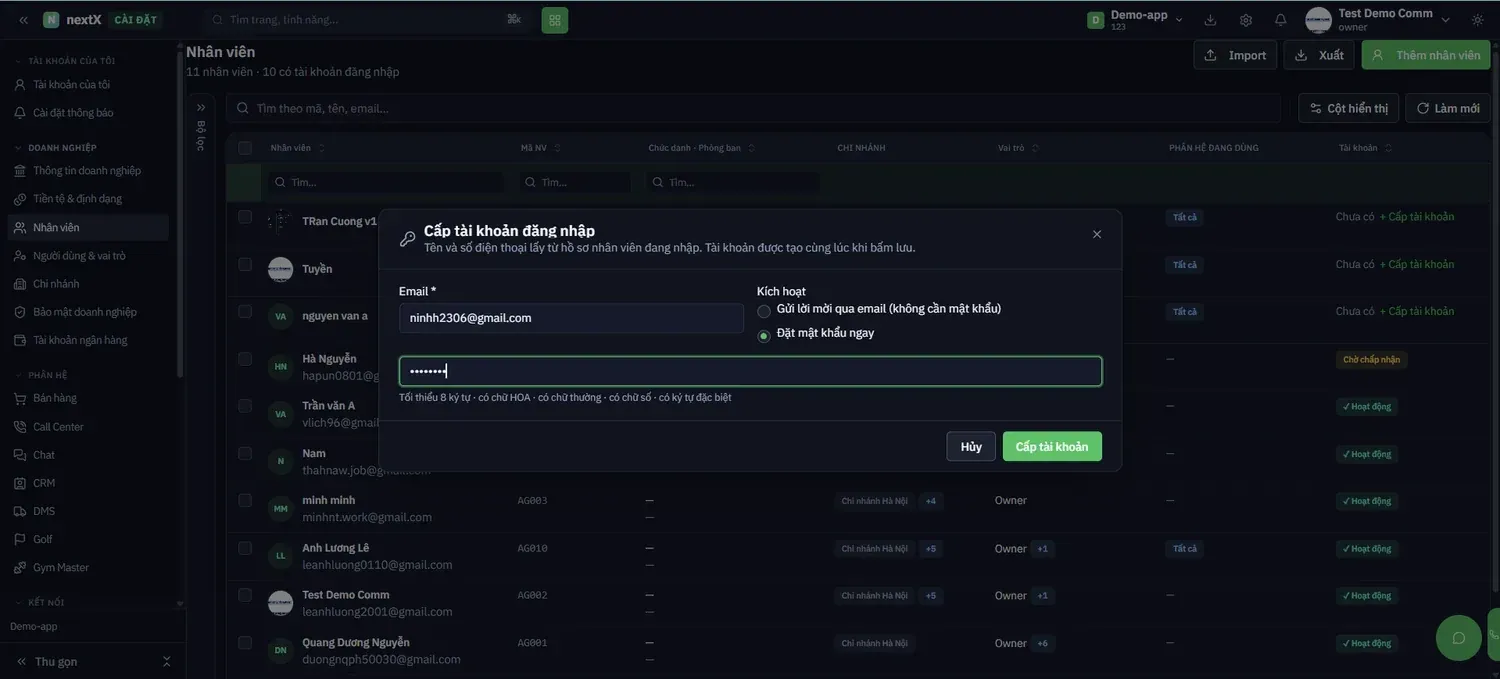Tick the select-all checkbox in table header

coord(245,148)
